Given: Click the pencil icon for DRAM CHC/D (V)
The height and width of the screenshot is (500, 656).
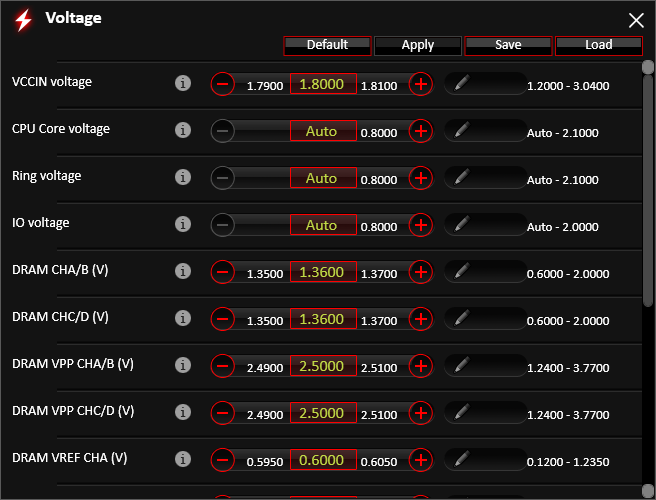Looking at the screenshot, I should (x=461, y=319).
